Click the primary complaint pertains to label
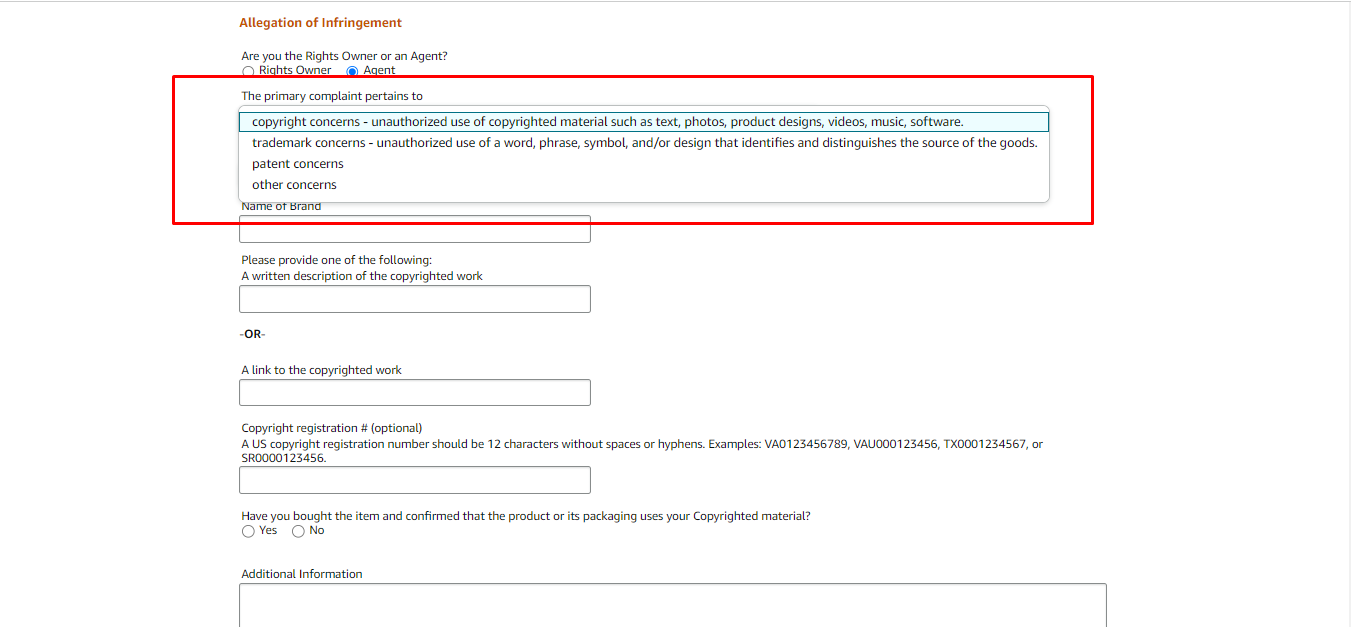Image resolution: width=1351 pixels, height=627 pixels. (332, 96)
